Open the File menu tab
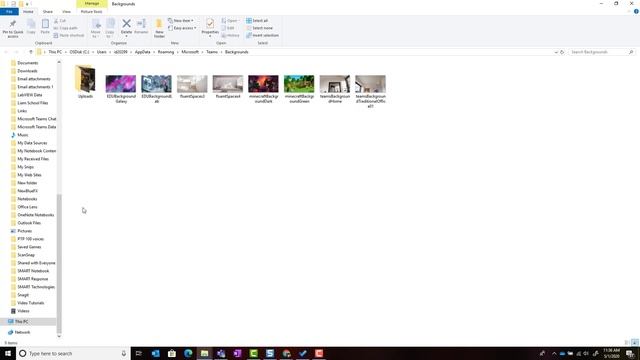640x360 pixels. (x=9, y=11)
